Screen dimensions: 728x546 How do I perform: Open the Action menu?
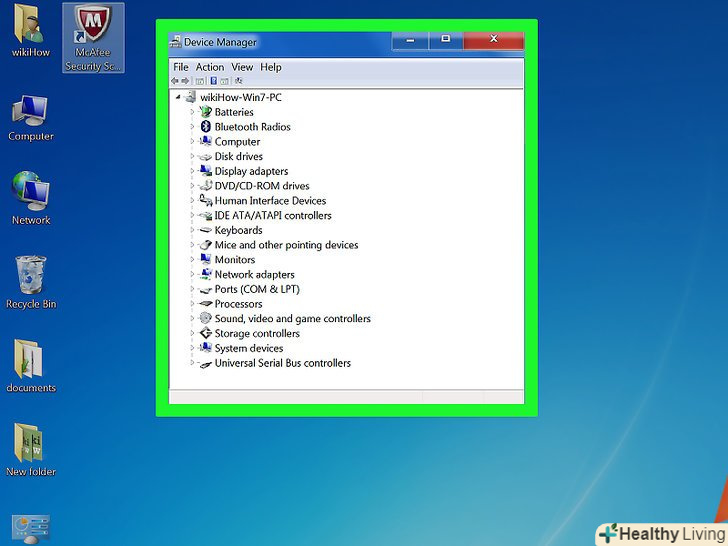point(210,67)
